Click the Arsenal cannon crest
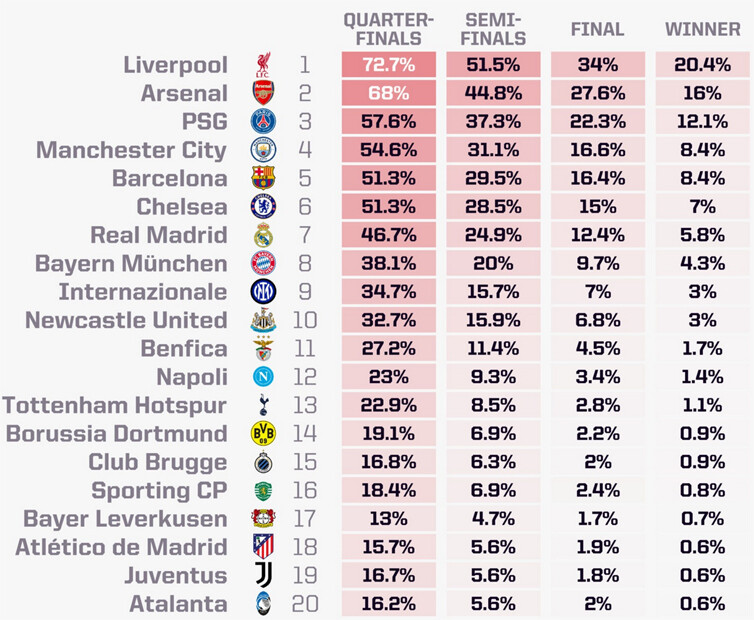Screen dimensions: 754x620 tap(263, 93)
